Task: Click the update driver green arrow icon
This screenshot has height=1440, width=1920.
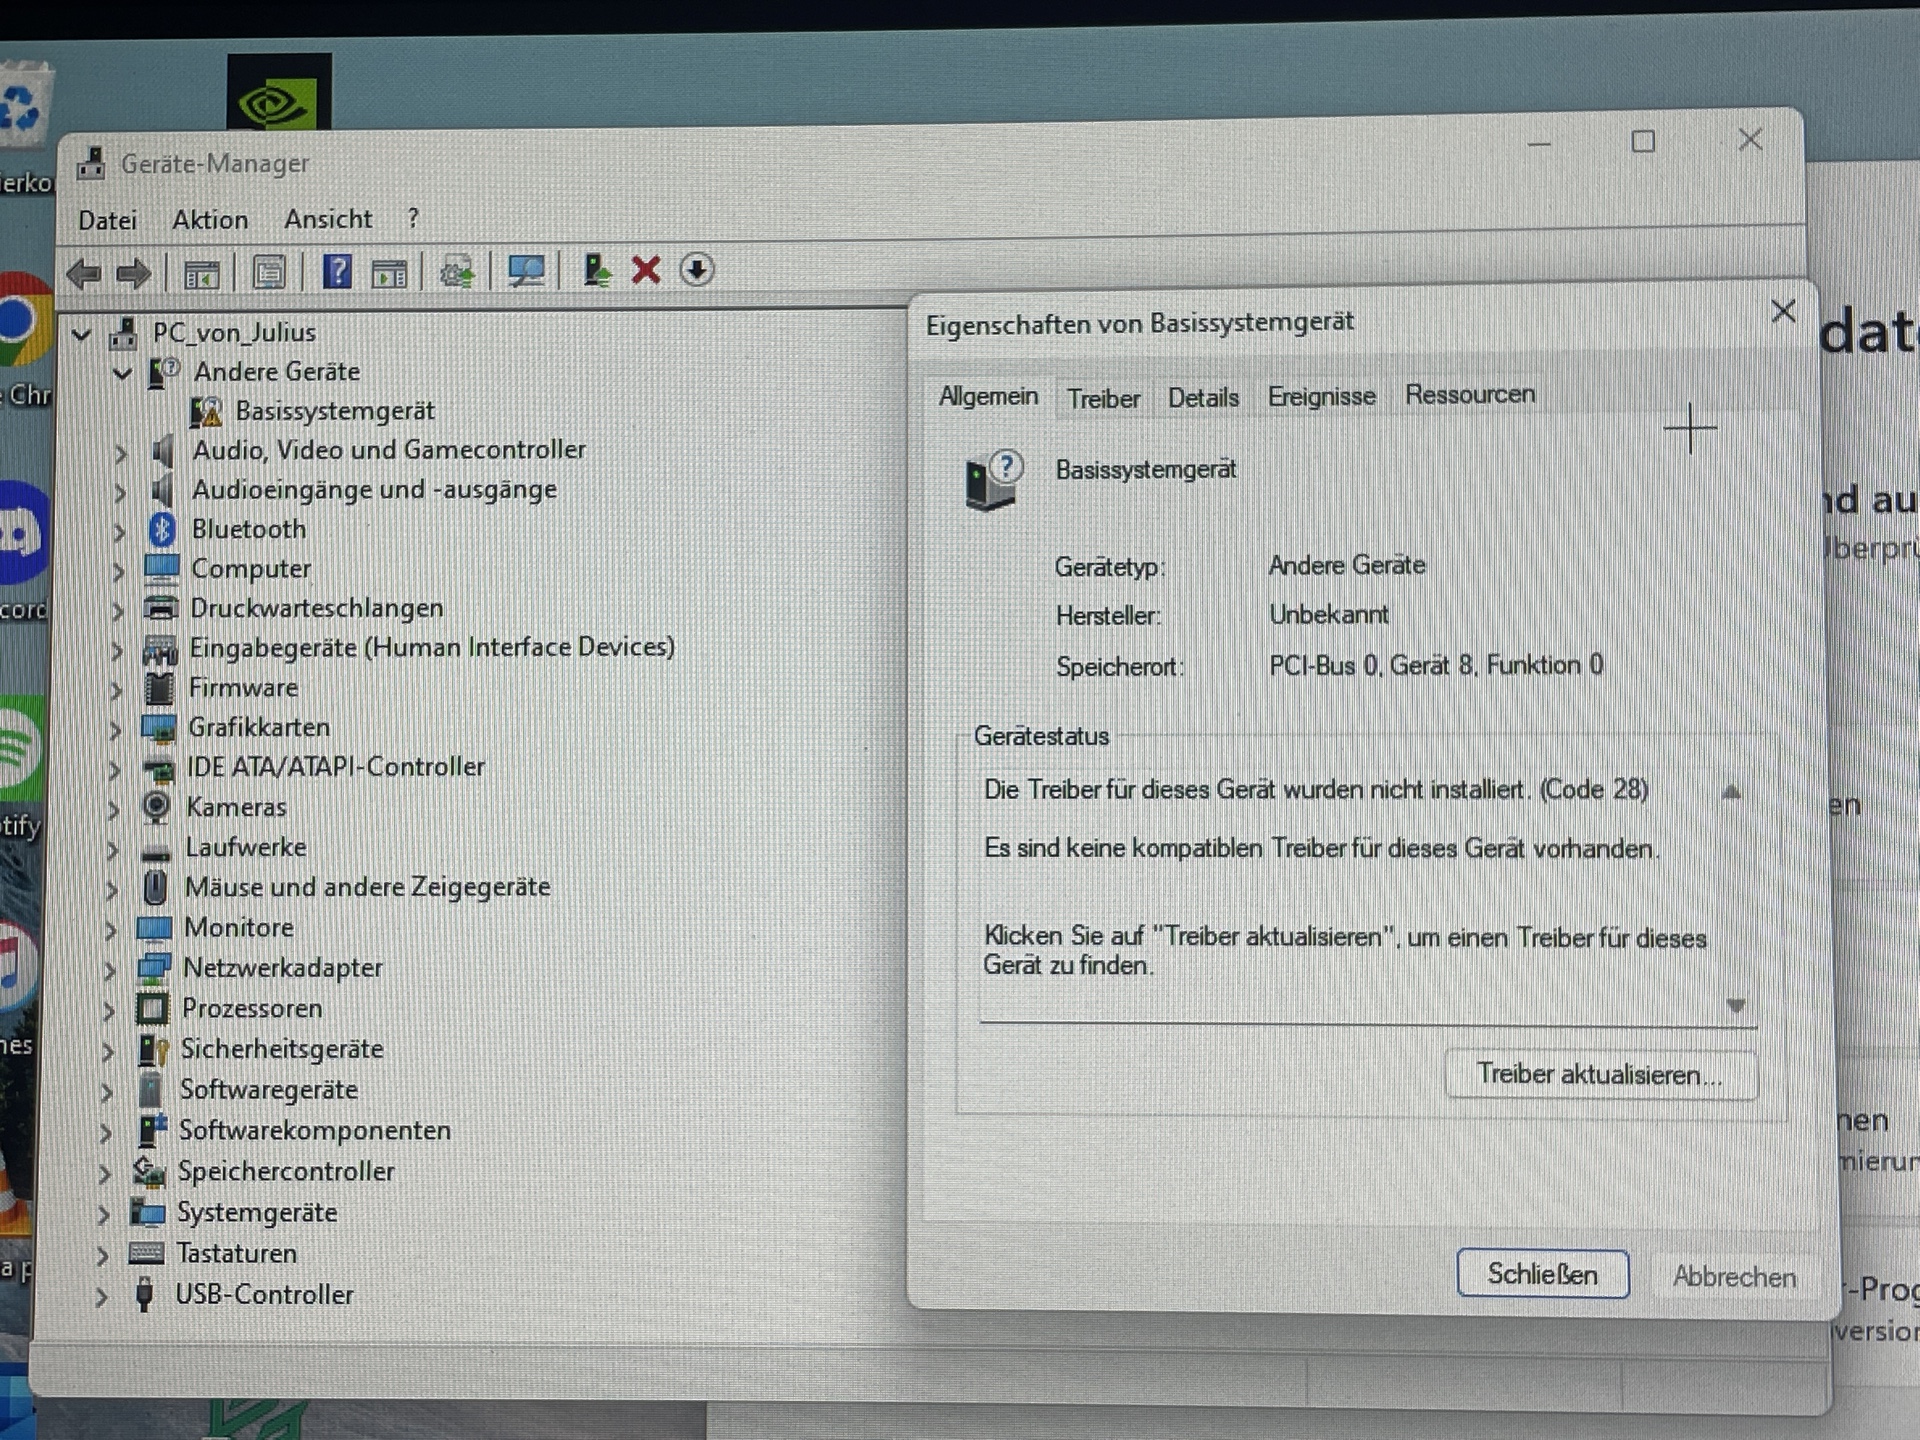Action: tap(597, 270)
